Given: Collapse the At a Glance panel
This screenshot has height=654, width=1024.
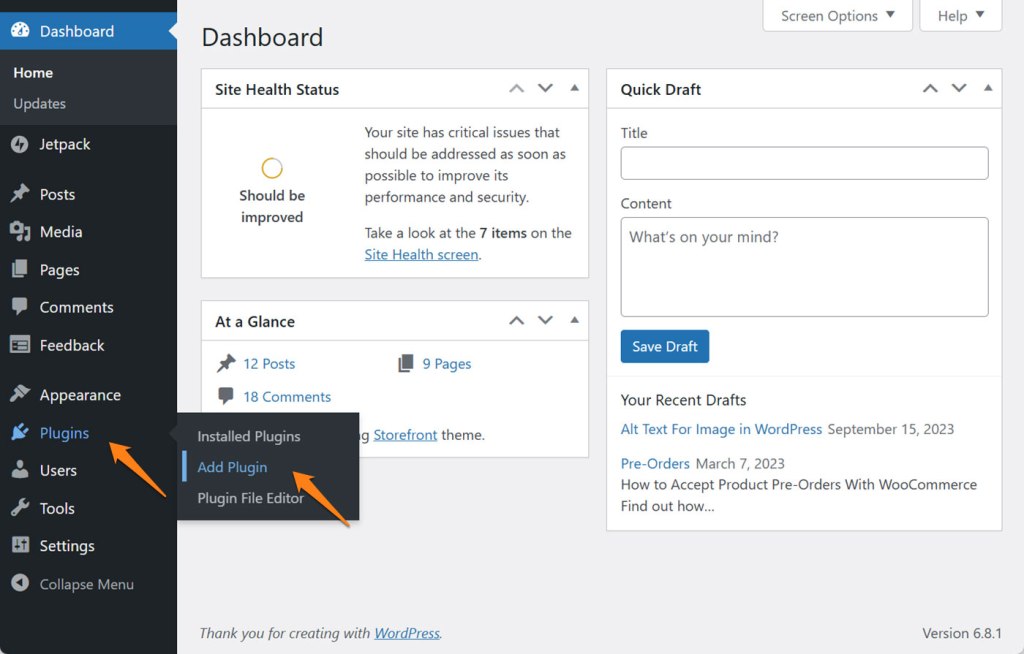Looking at the screenshot, I should point(575,319).
